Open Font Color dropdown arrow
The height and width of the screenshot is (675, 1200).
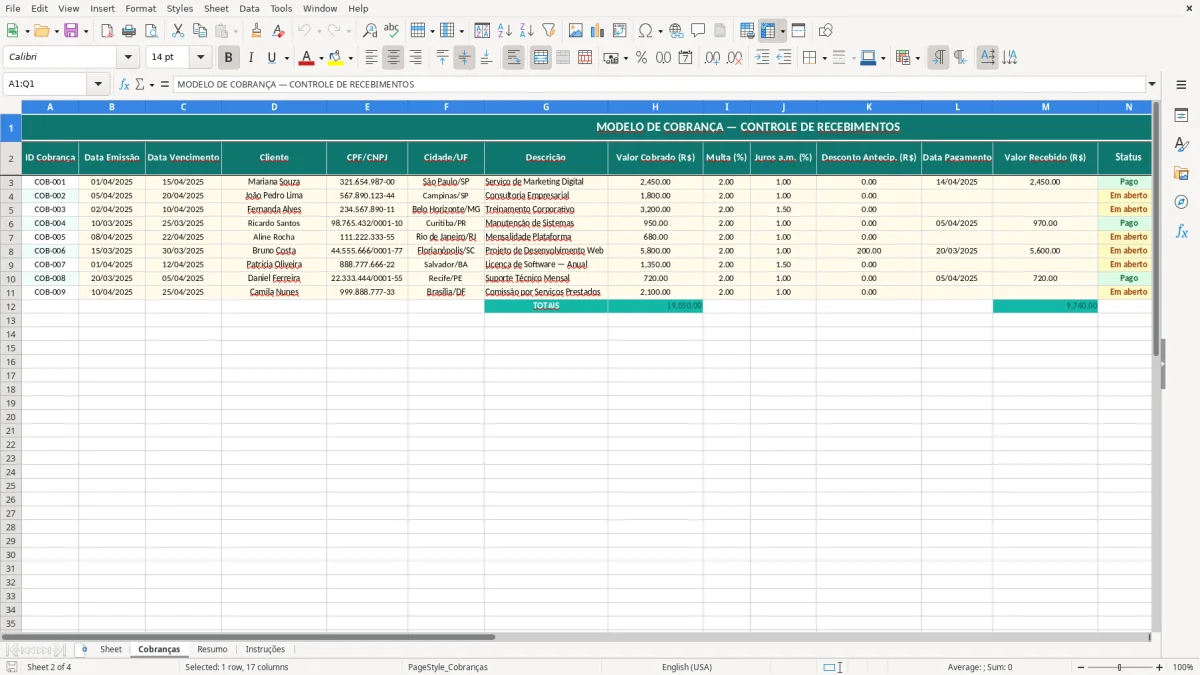pyautogui.click(x=321, y=58)
